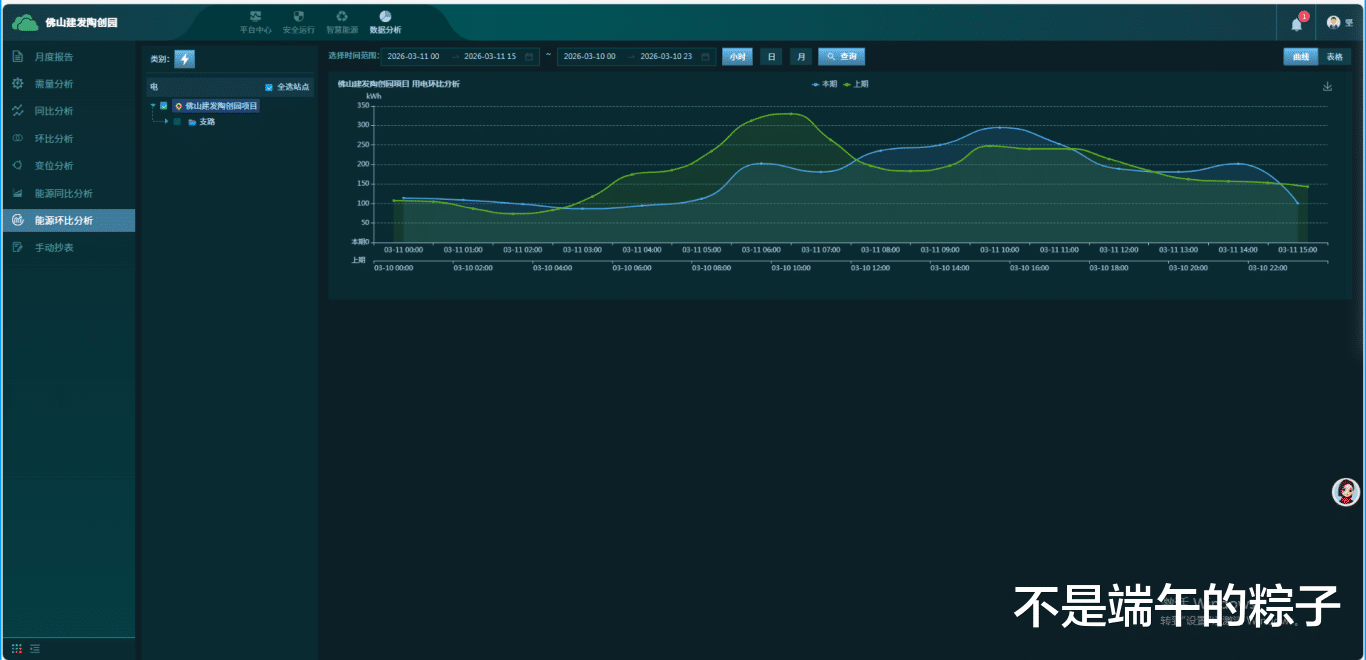Open the notification bell with red badge

click(1297, 22)
